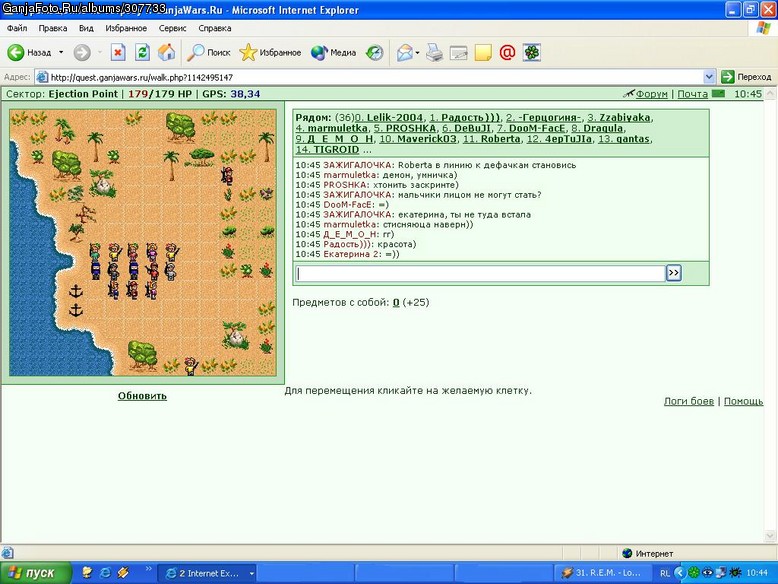This screenshot has height=584, width=778.
Task: Click the RL language indicator in tray
Action: [664, 573]
